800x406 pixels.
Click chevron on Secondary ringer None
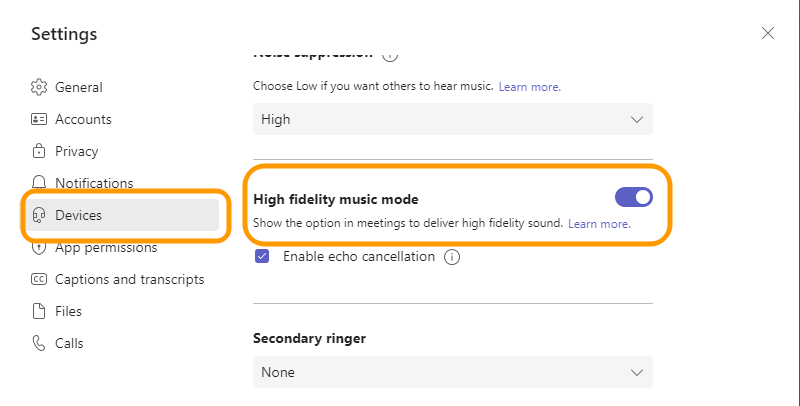(x=637, y=372)
